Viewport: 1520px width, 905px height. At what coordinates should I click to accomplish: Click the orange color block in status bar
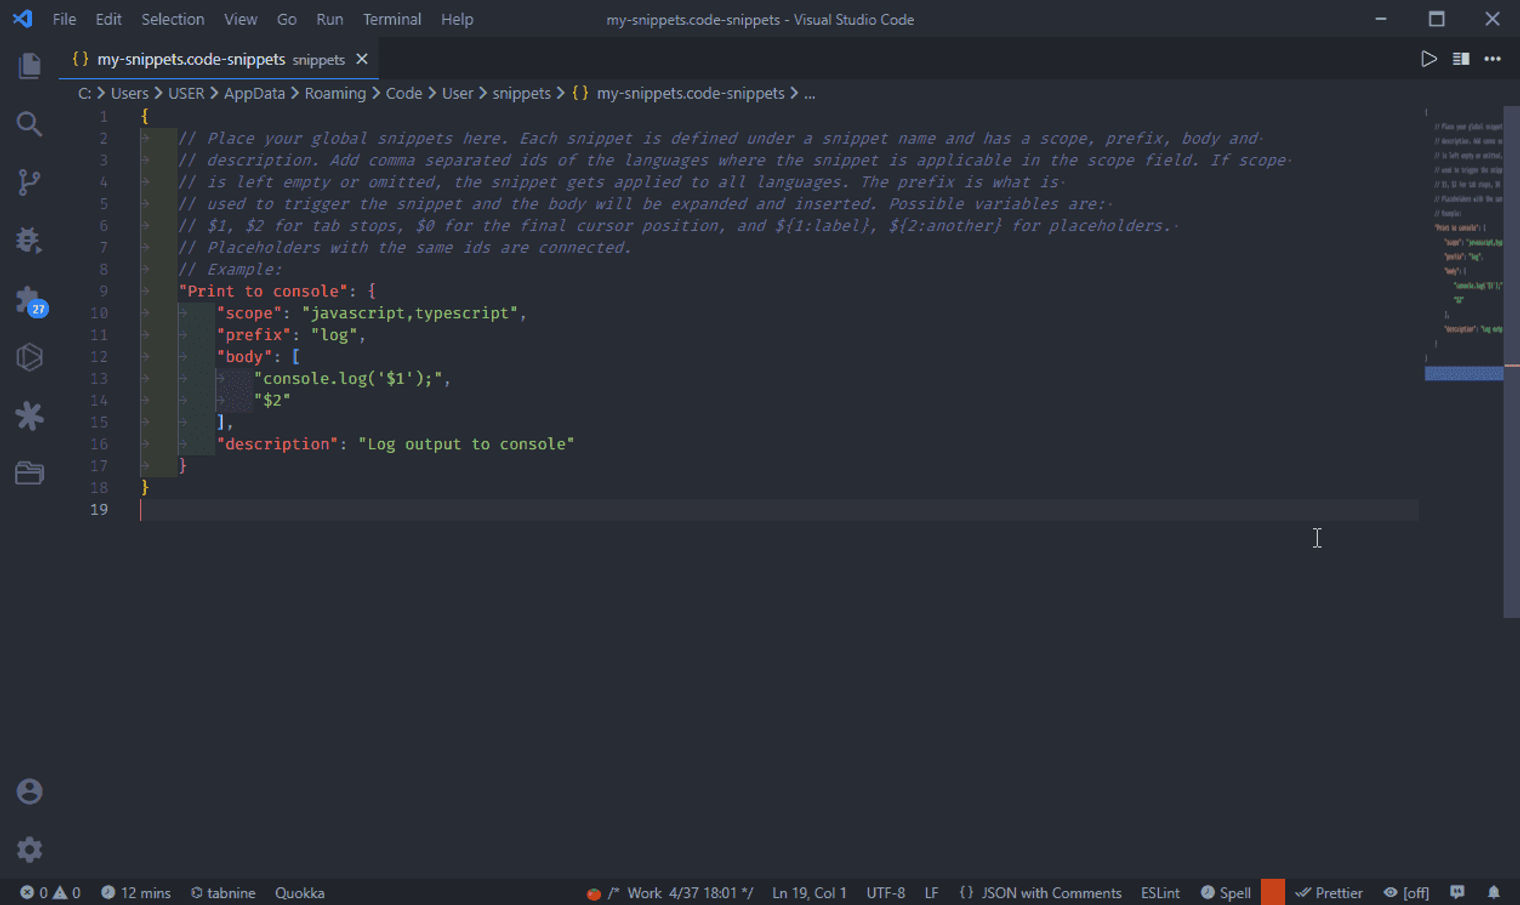pos(1273,892)
